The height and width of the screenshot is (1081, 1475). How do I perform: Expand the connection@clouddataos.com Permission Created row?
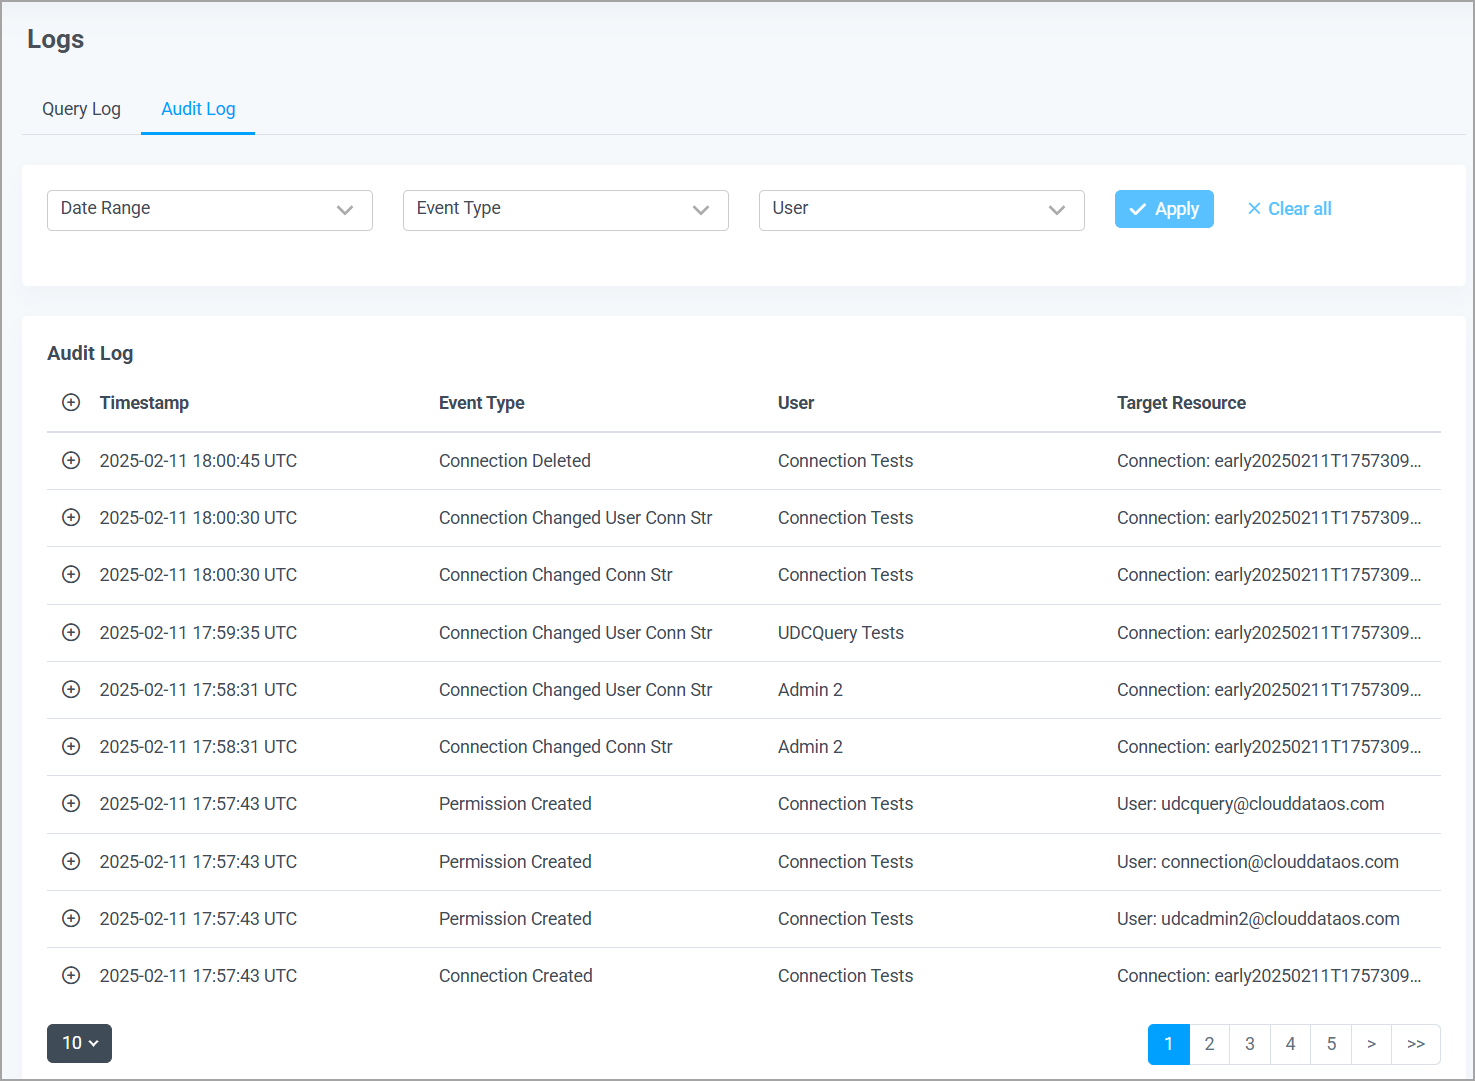click(71, 861)
